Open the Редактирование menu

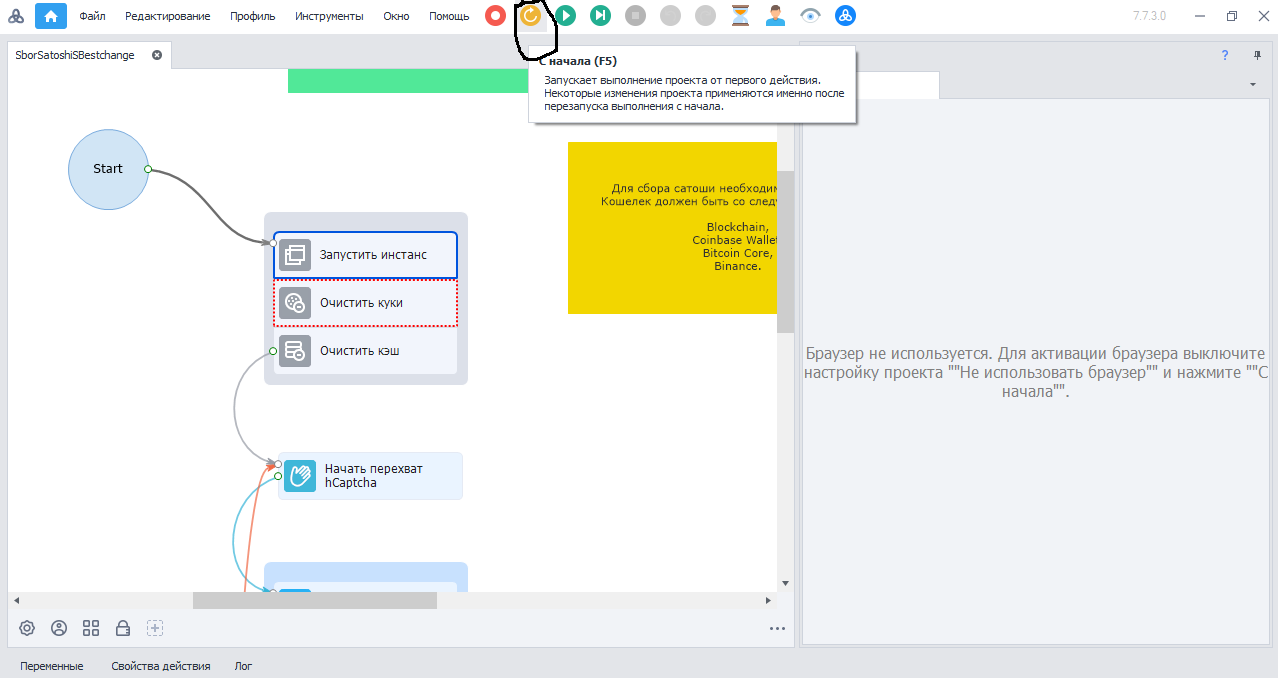tap(168, 16)
